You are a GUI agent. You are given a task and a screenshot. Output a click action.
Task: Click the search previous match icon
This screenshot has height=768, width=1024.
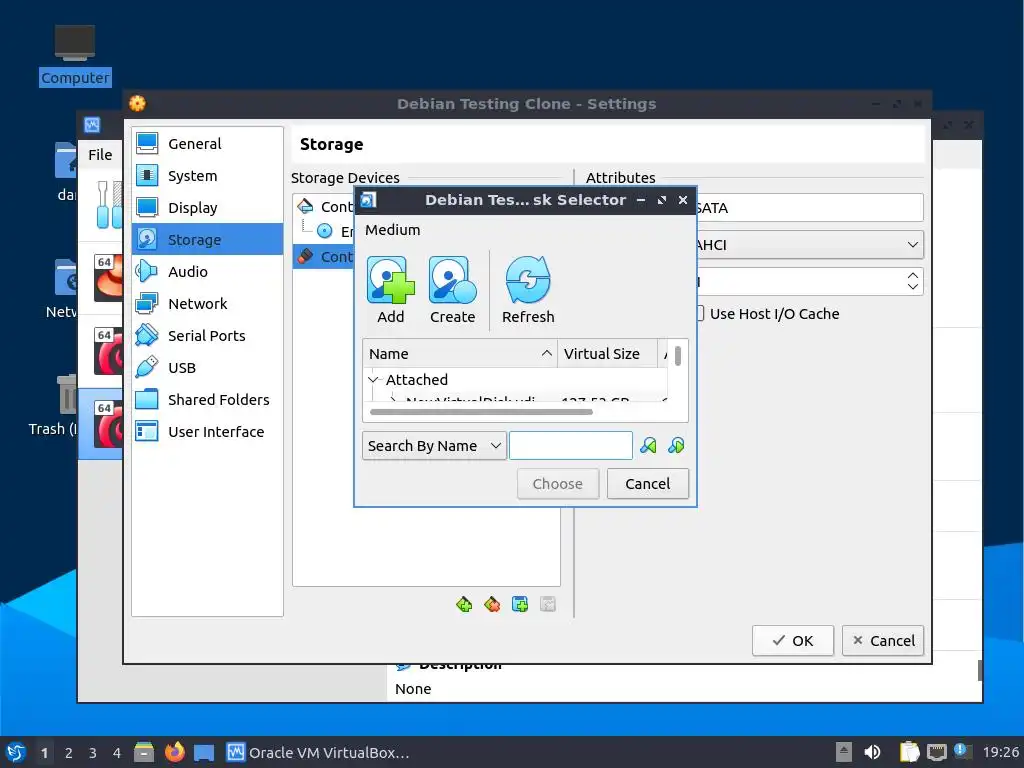coord(648,446)
